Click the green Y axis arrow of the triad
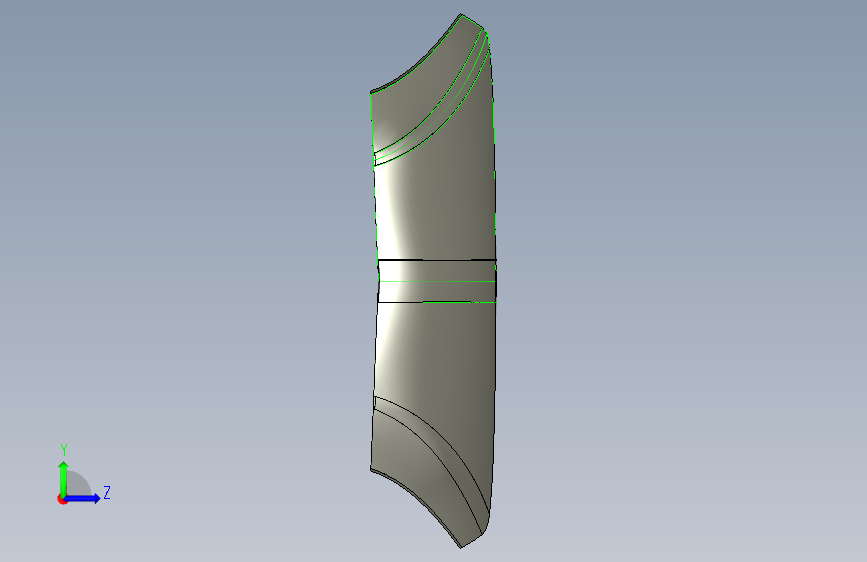This screenshot has height=562, width=867. [64, 479]
